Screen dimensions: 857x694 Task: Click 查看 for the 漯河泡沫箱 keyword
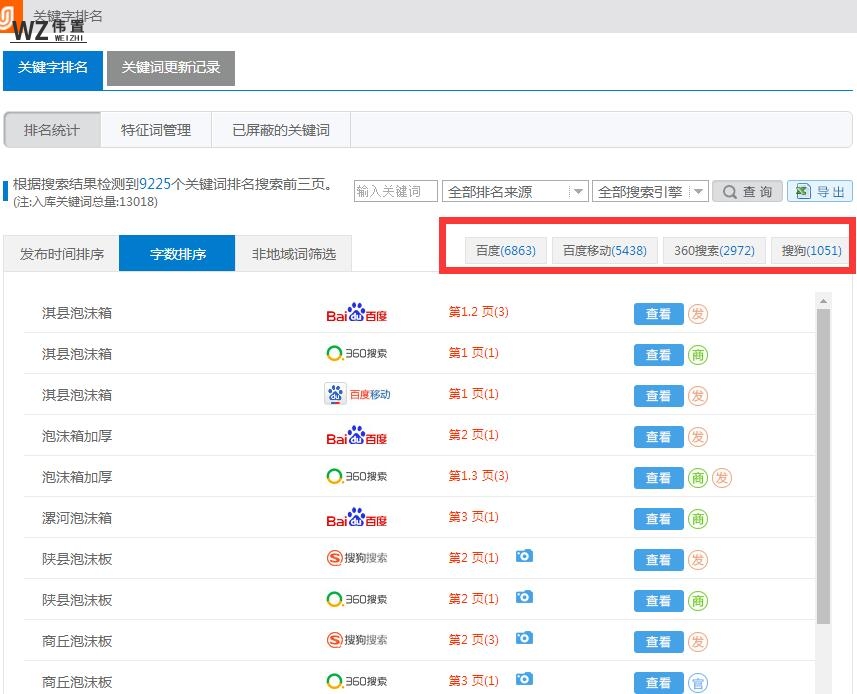[658, 518]
